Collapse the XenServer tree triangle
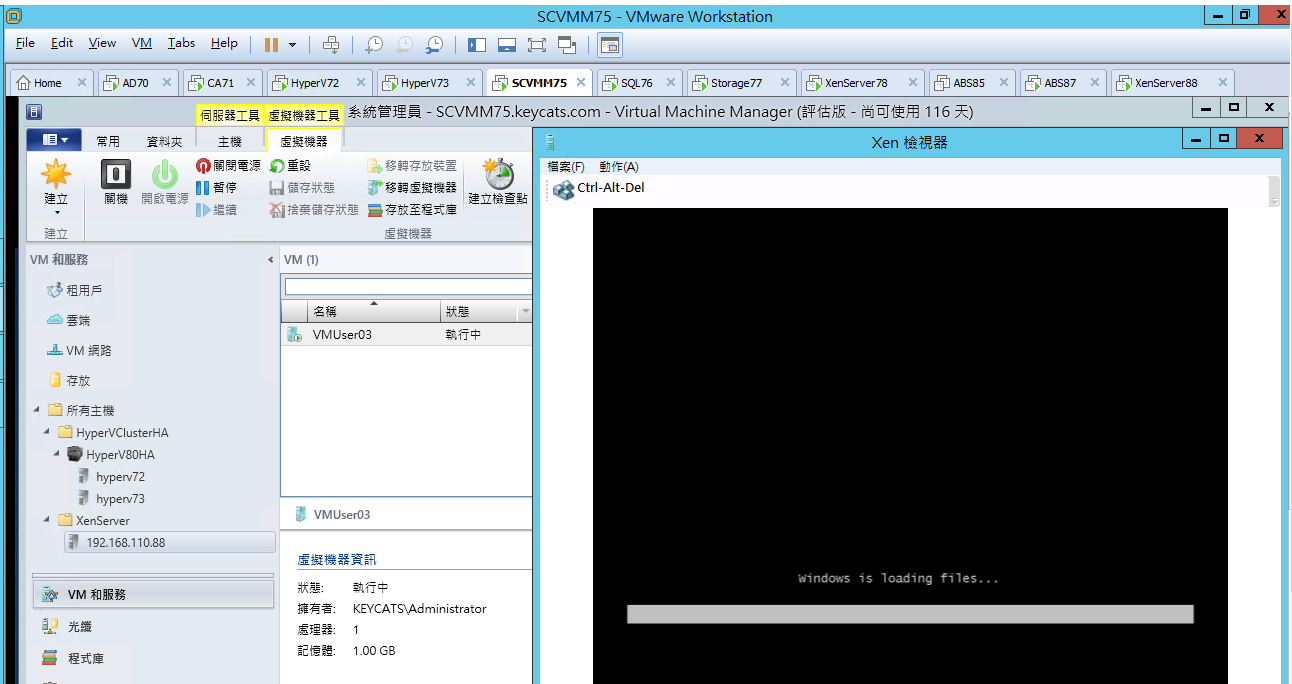The height and width of the screenshot is (684, 1292). coord(47,520)
